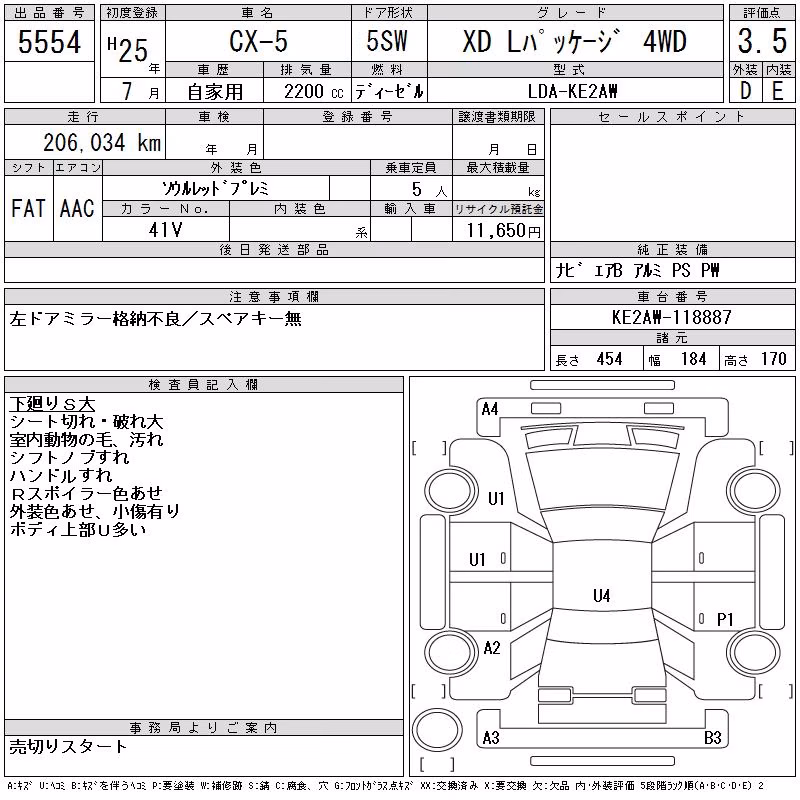
Task: Select the 売切りスタート notice
Action: [68, 747]
